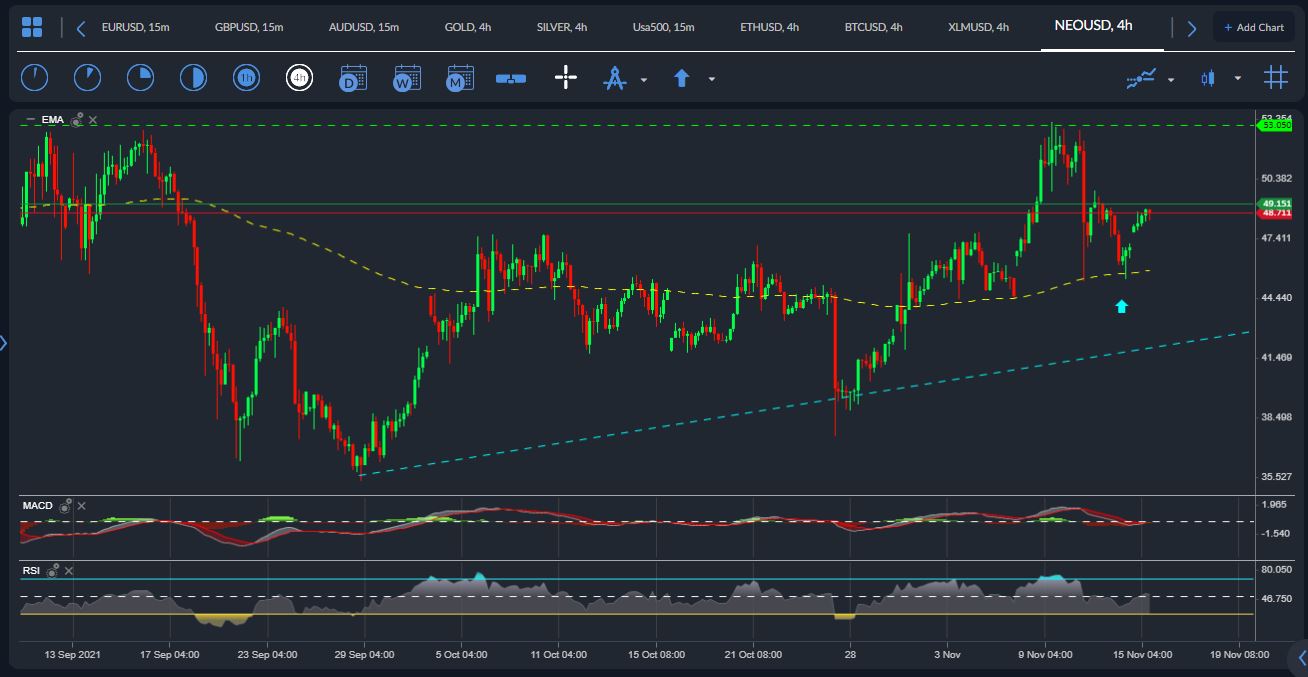Select the daily timeframe calendar icon
Viewport: 1308px width, 677px height.
[352, 78]
